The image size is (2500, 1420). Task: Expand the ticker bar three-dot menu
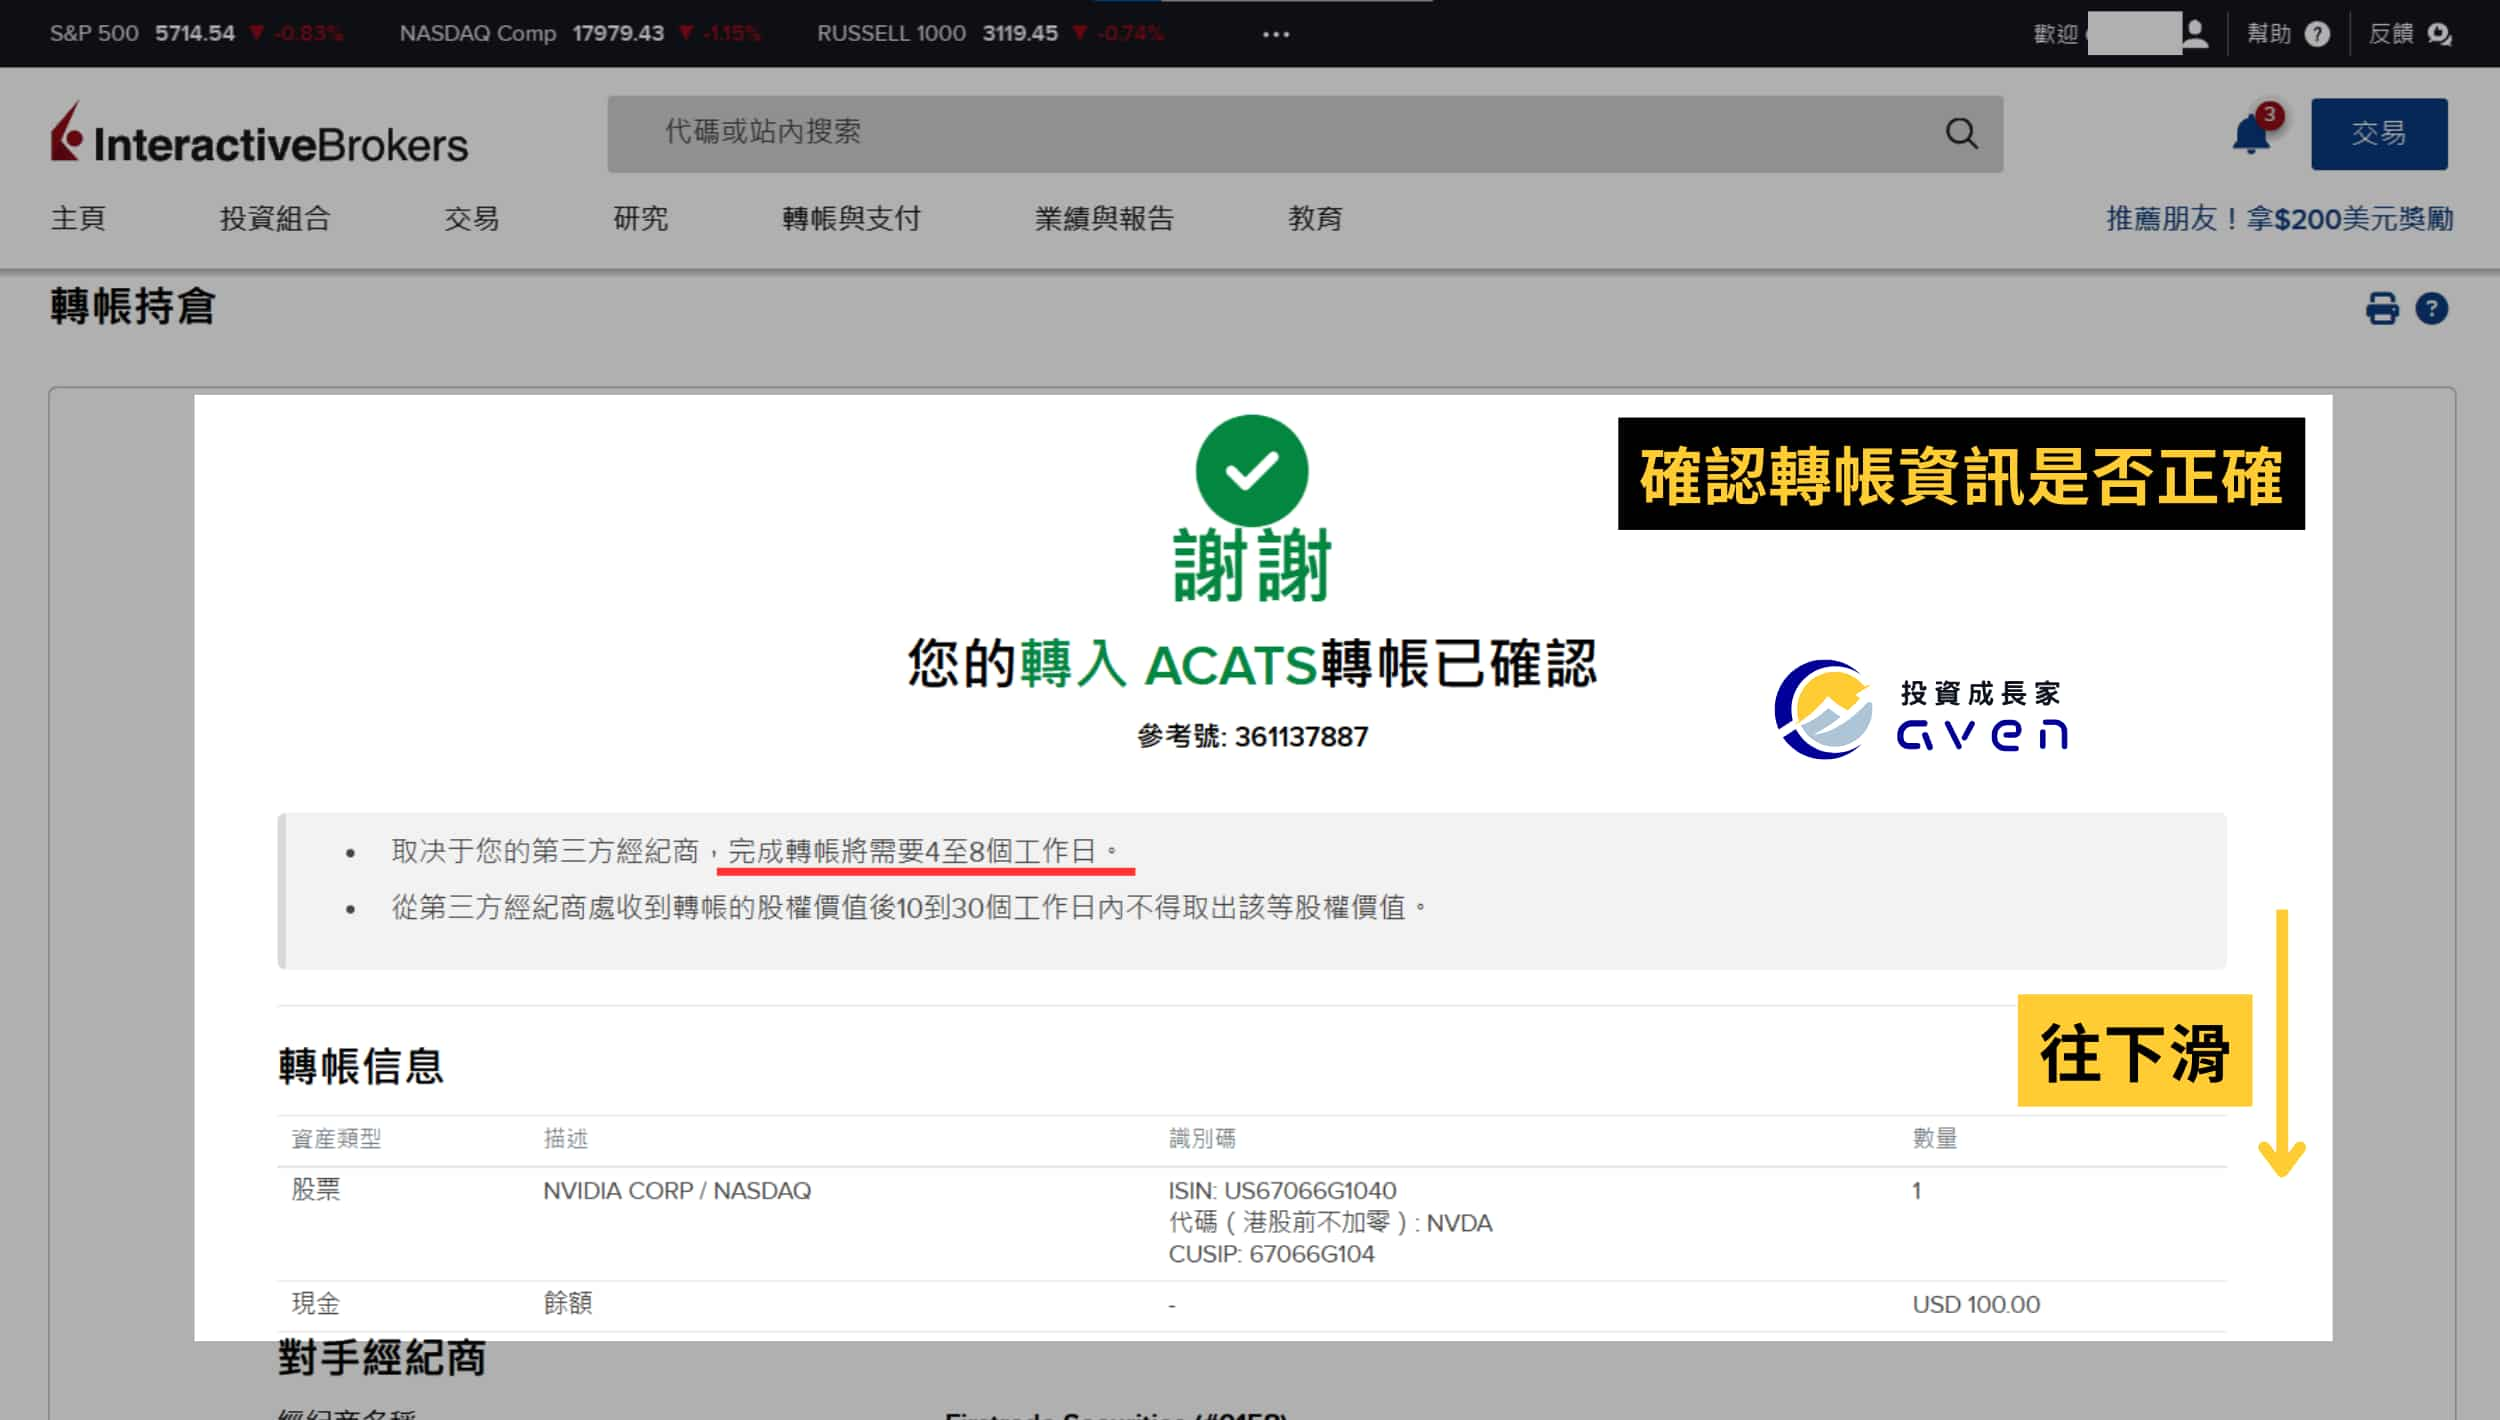tap(1276, 34)
